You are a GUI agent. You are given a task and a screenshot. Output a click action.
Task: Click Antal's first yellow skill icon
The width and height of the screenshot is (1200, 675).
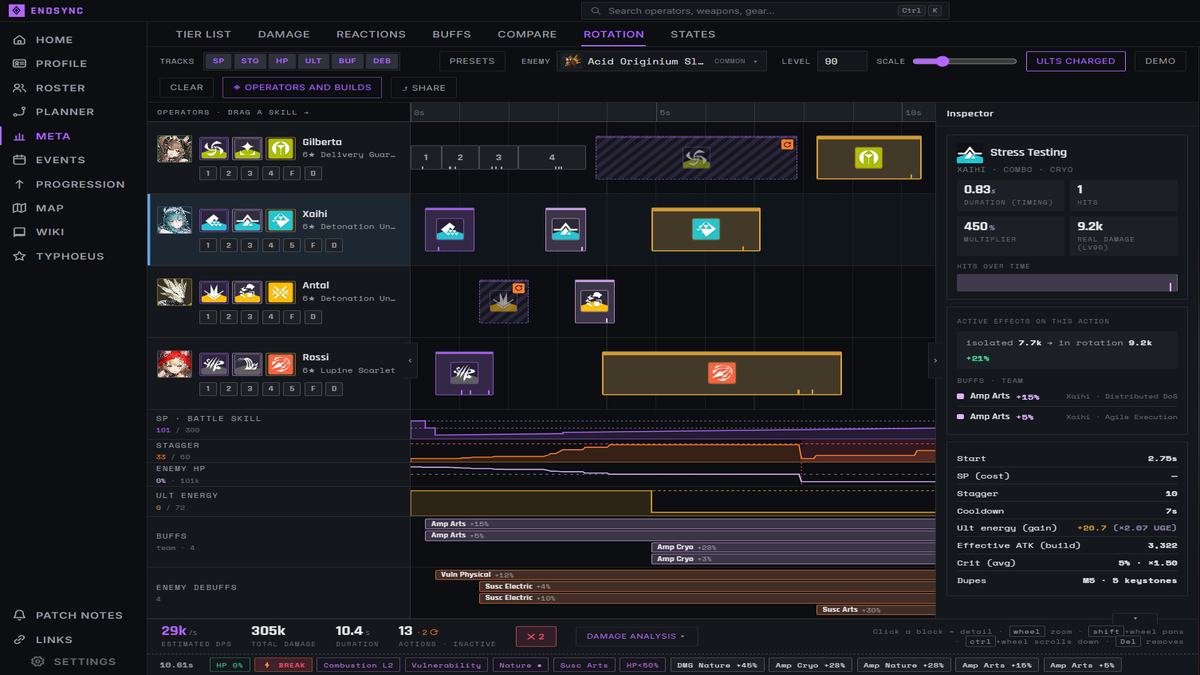(x=213, y=292)
